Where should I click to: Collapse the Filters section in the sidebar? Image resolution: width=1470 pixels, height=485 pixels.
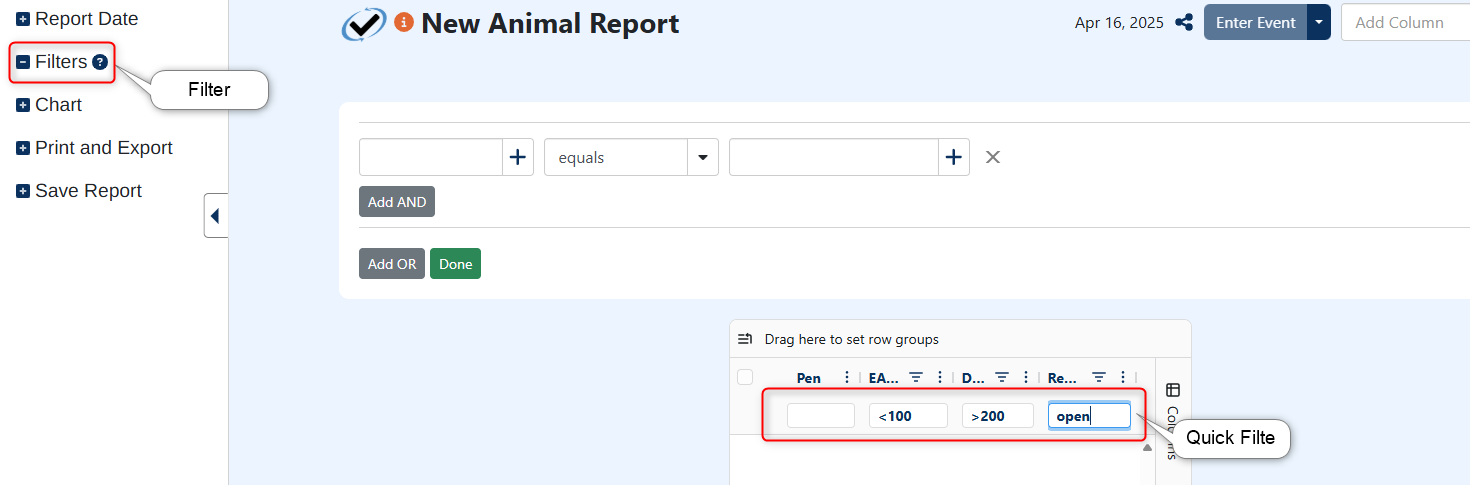23,62
